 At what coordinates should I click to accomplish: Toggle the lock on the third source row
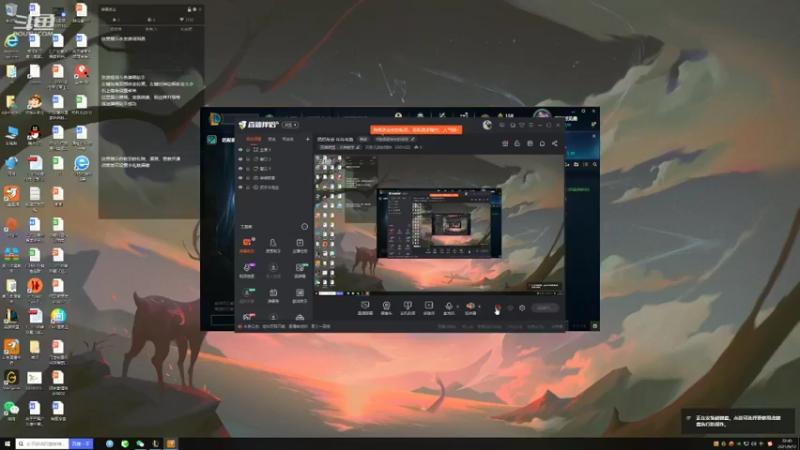(x=248, y=168)
